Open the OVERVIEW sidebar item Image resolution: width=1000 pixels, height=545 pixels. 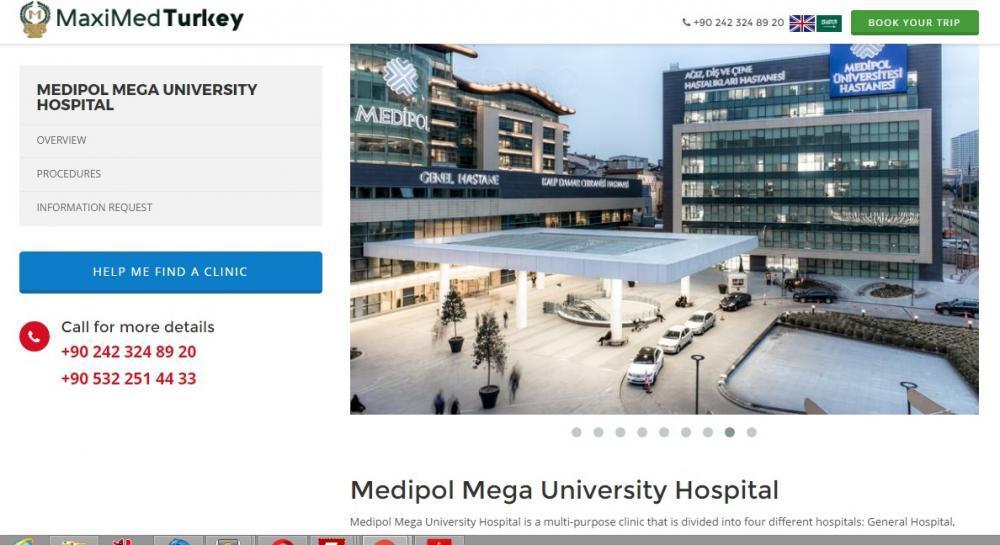[x=170, y=140]
